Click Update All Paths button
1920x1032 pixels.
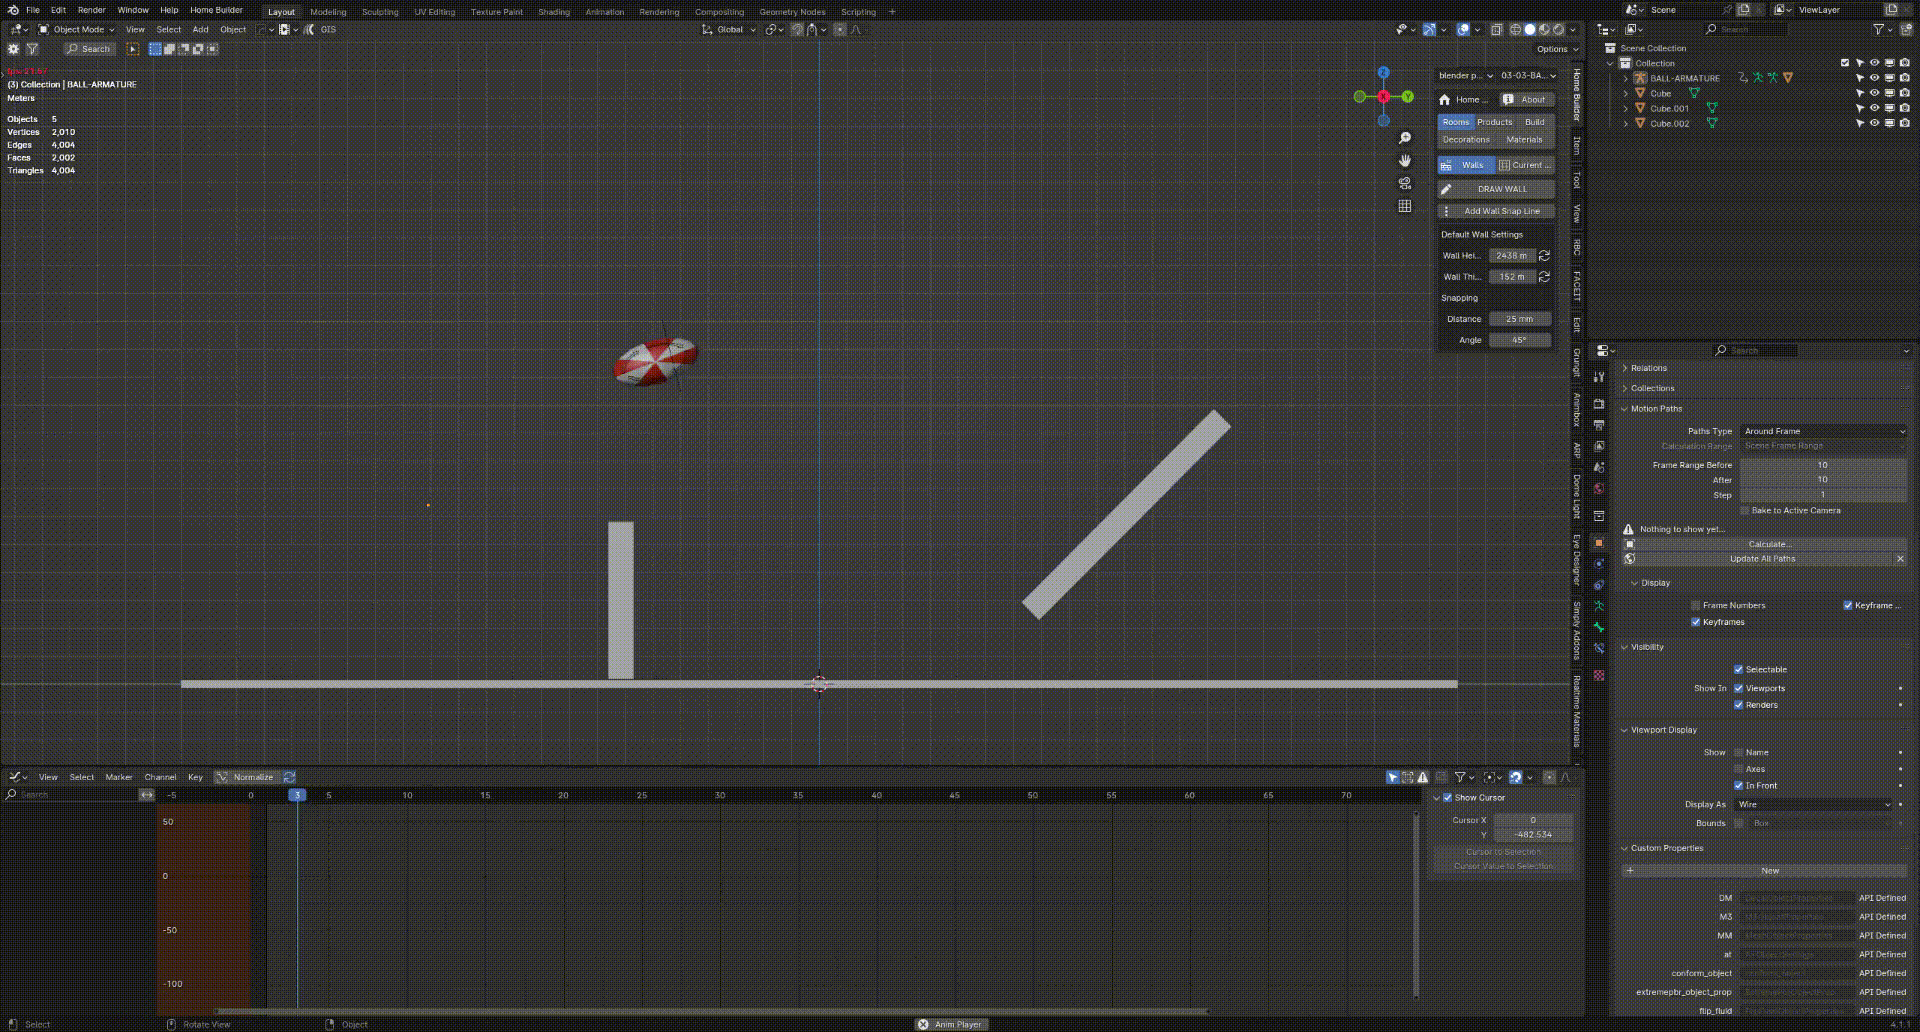(x=1757, y=559)
